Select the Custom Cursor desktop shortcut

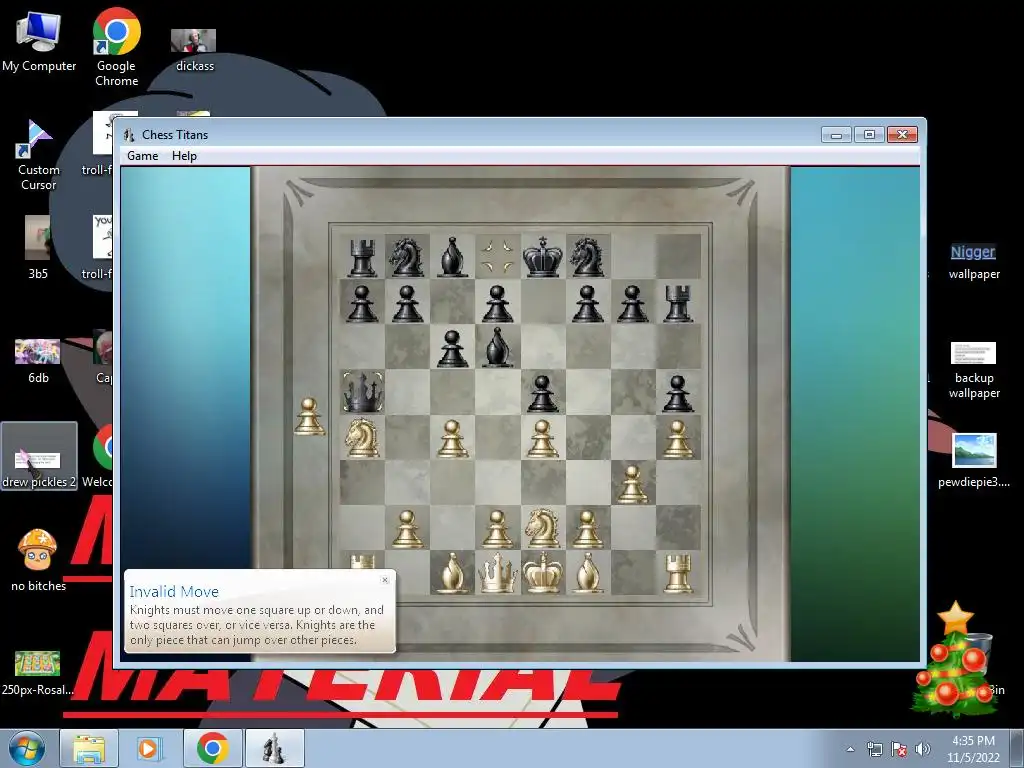39,155
